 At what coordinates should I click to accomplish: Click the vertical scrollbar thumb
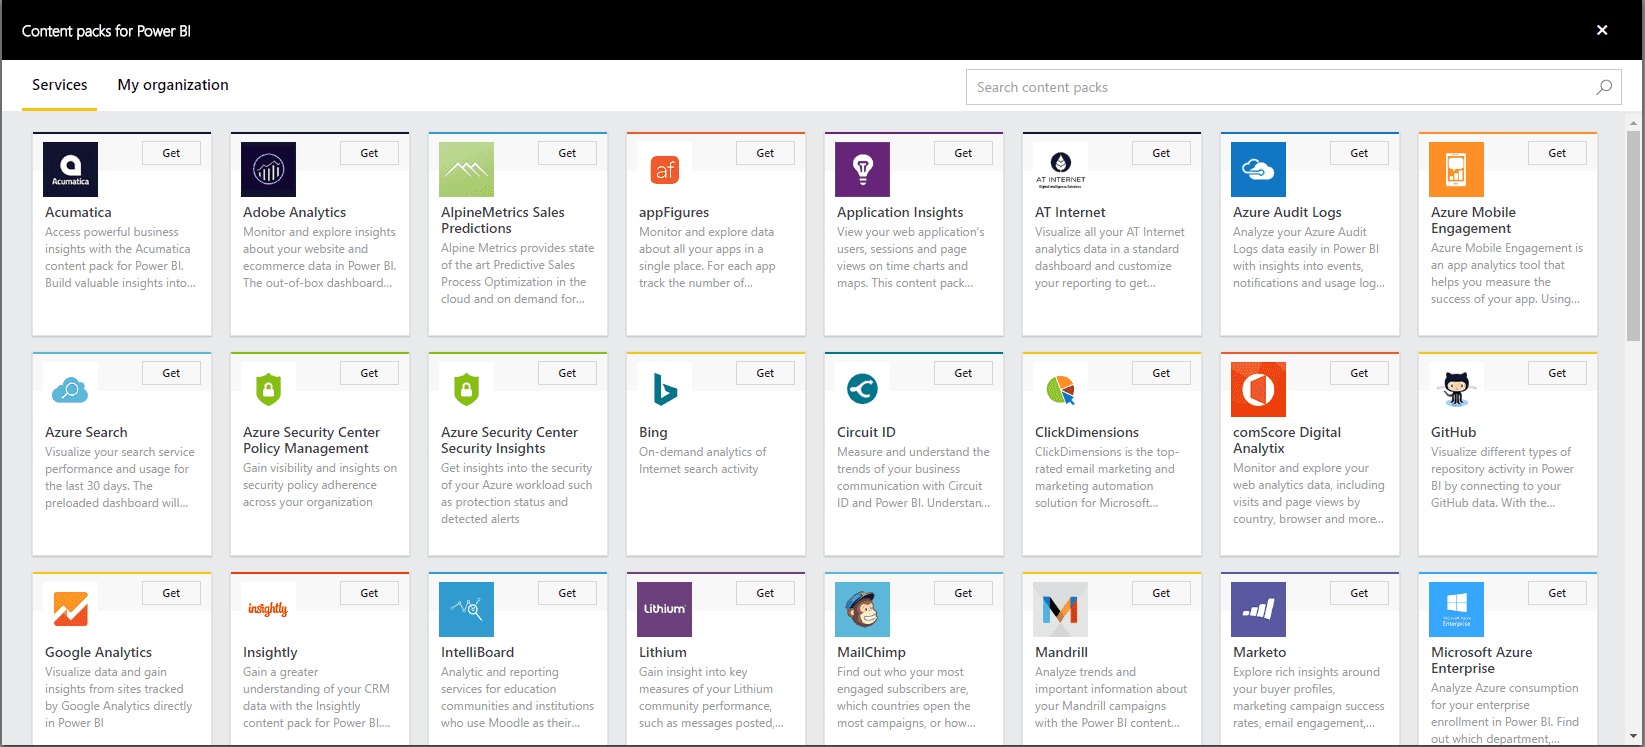pyautogui.click(x=1634, y=236)
